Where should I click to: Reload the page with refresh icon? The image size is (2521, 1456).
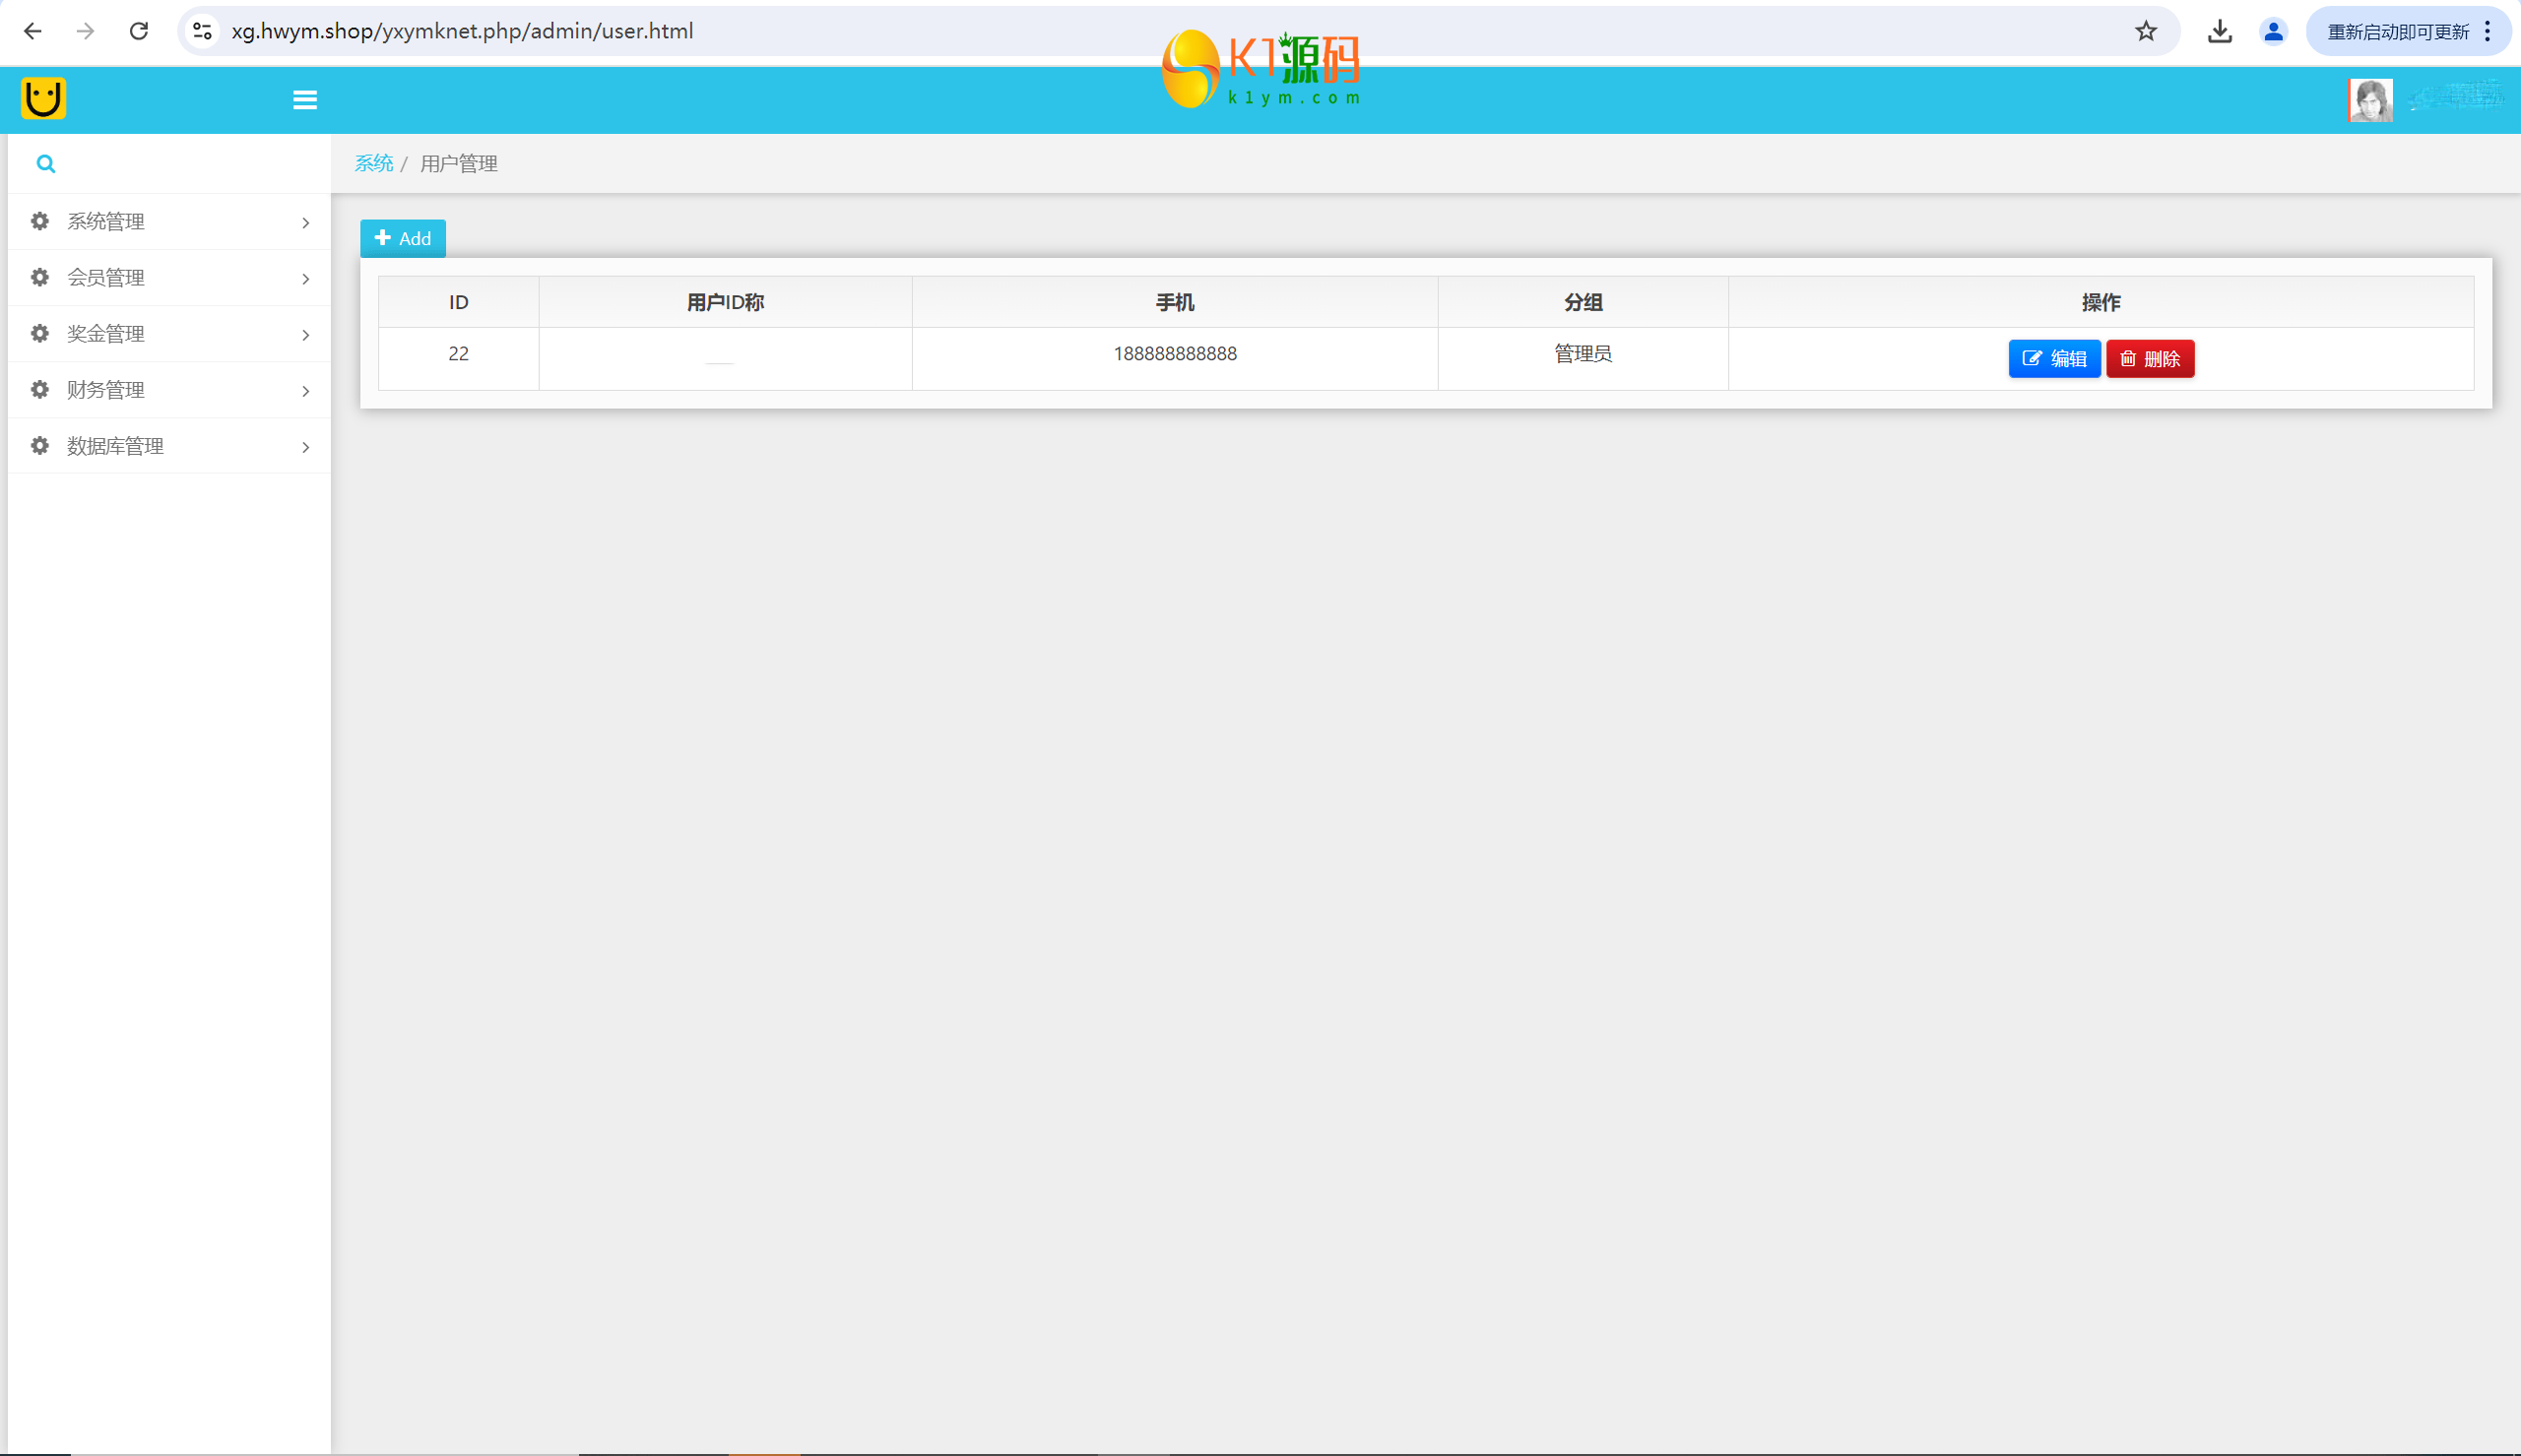[x=139, y=32]
